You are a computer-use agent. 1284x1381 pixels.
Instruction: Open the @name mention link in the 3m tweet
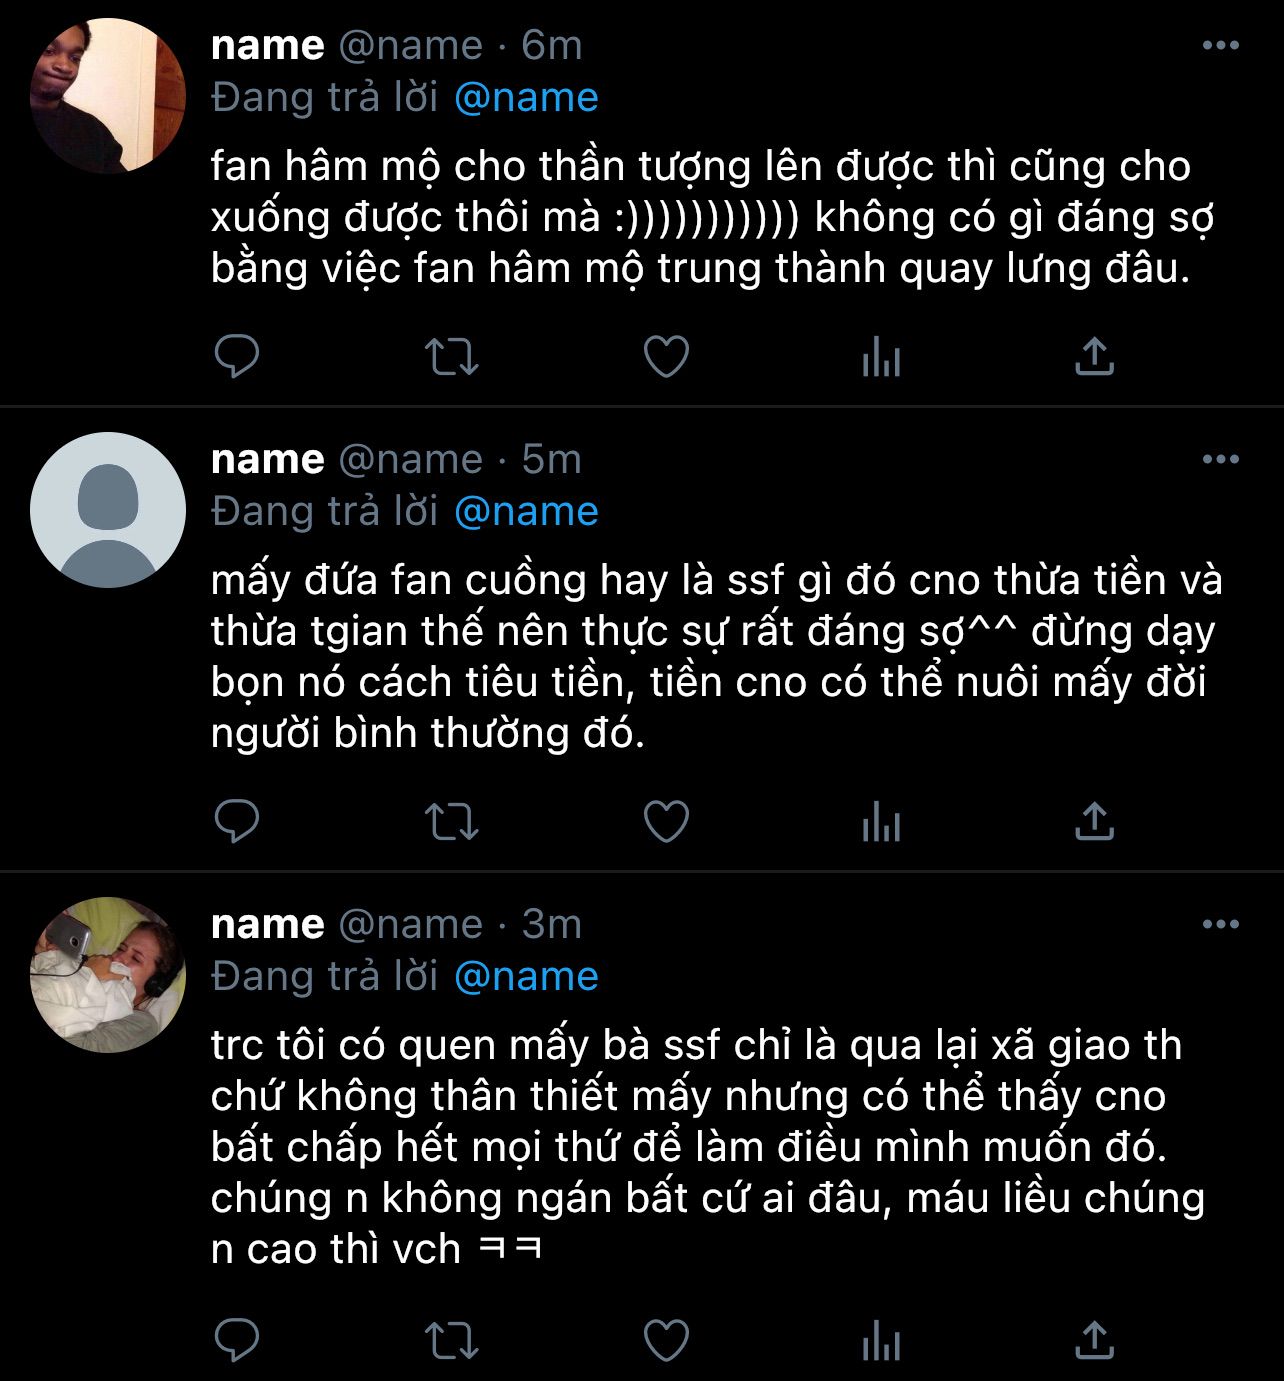(x=526, y=976)
